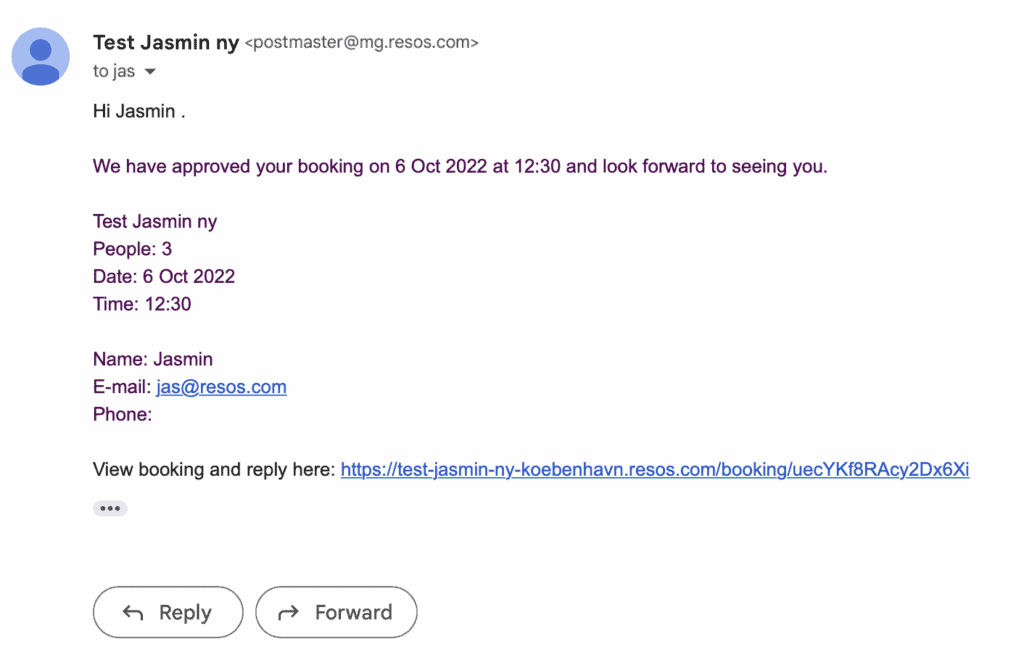Screen dimensions: 1024x660
Task: Open the test-jasmin-ny-koebenhavn.resos.com booking link
Action: [655, 469]
